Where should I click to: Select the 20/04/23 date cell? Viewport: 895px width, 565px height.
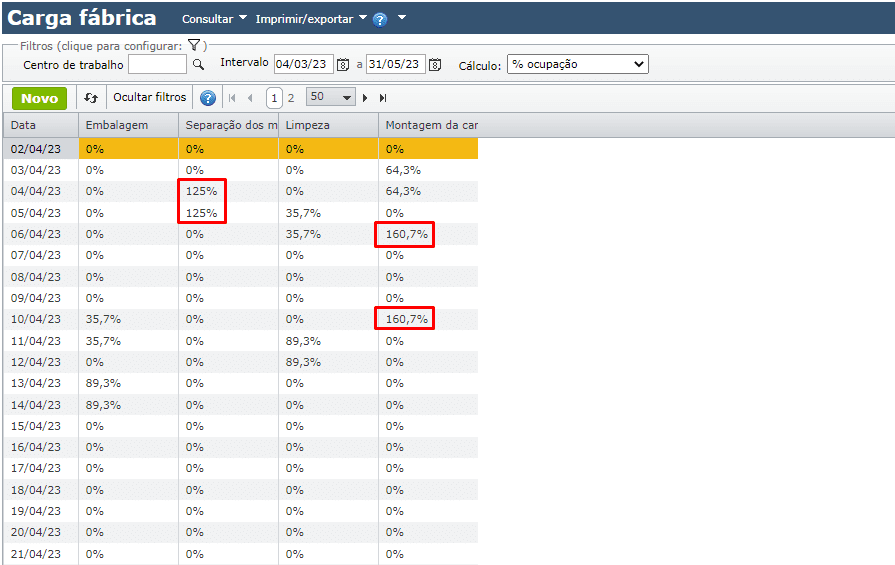41,532
